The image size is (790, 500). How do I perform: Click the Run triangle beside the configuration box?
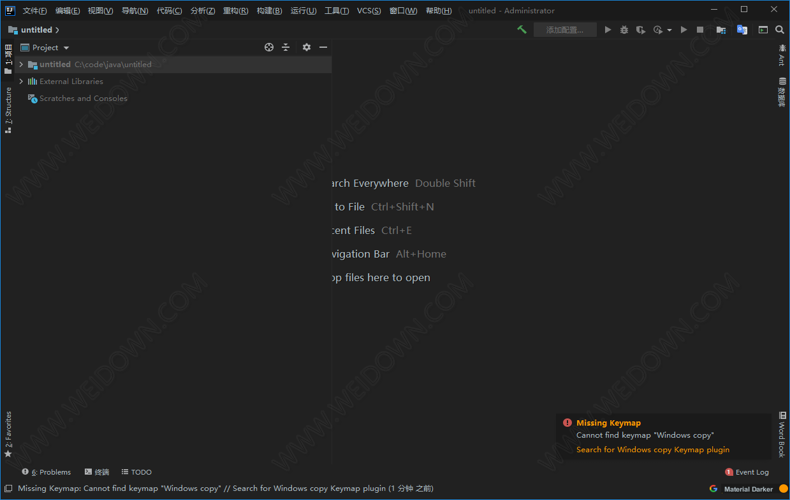[608, 30]
